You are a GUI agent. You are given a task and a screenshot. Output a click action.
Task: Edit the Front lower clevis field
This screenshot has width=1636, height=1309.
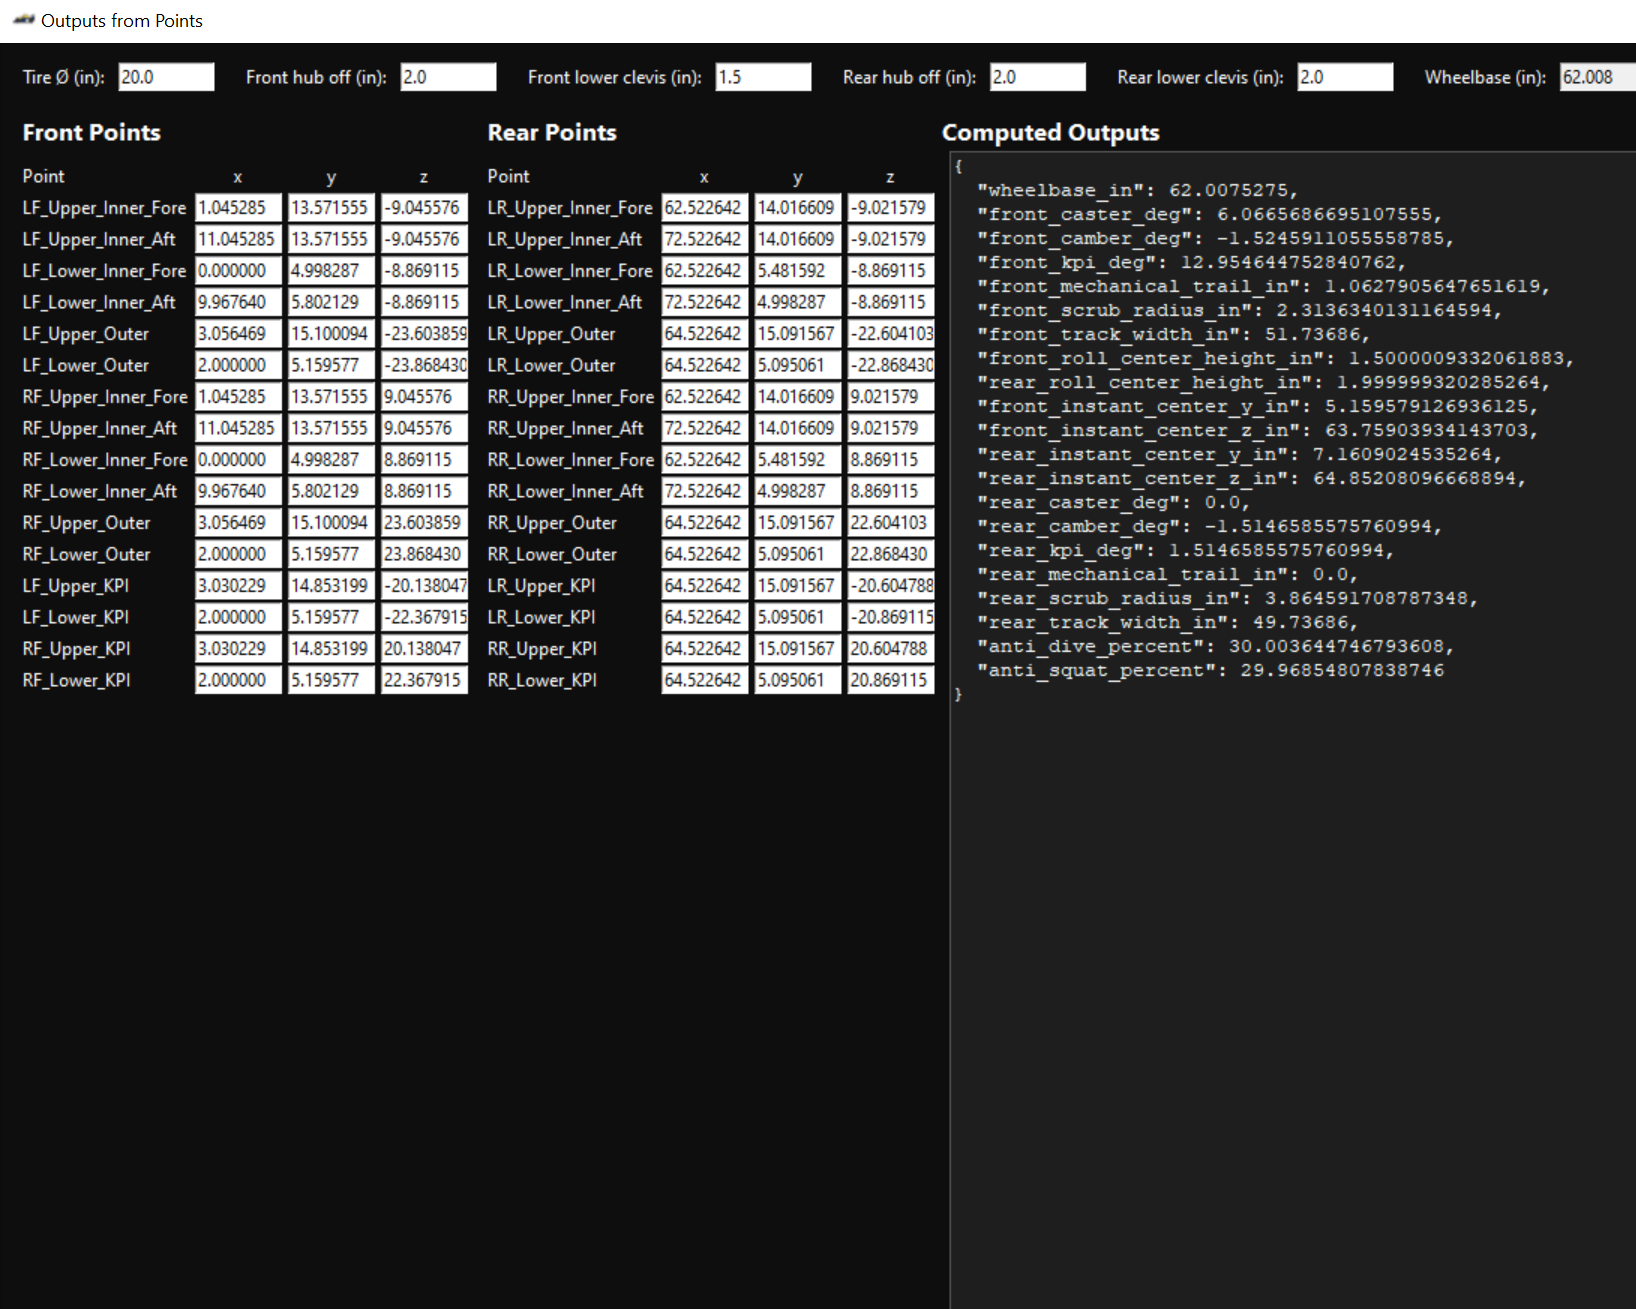point(763,77)
